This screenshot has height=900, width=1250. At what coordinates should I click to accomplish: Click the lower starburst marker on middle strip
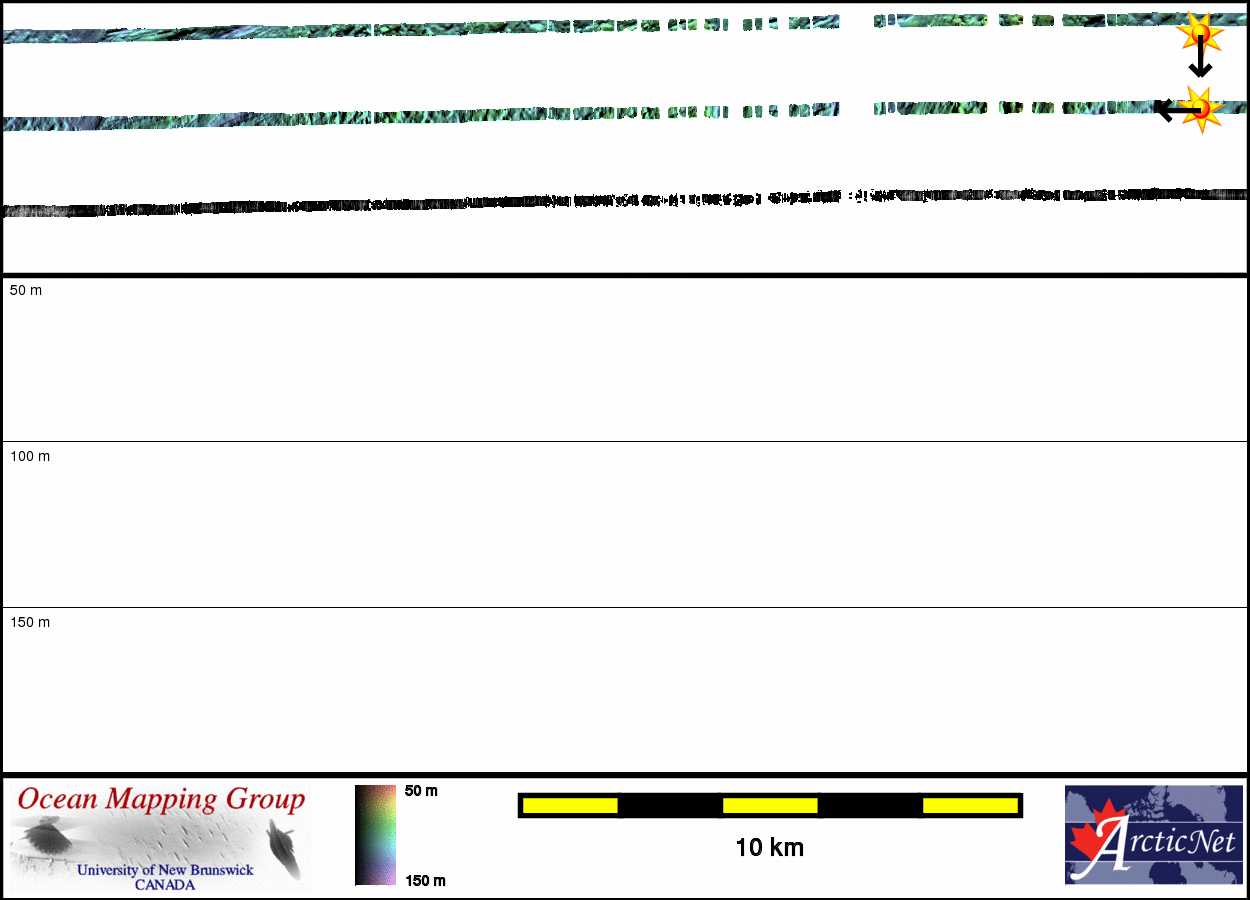pos(1201,108)
